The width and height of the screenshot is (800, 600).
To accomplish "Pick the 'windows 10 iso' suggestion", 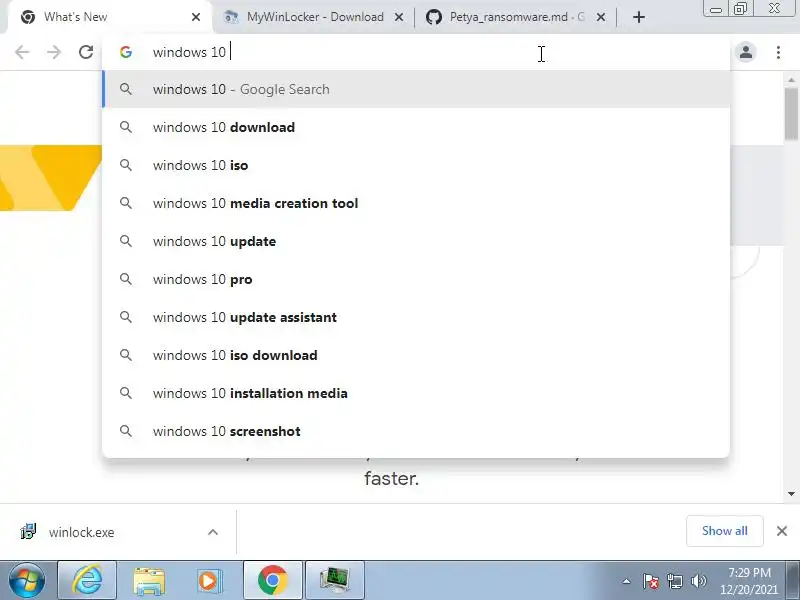I will click(416, 165).
